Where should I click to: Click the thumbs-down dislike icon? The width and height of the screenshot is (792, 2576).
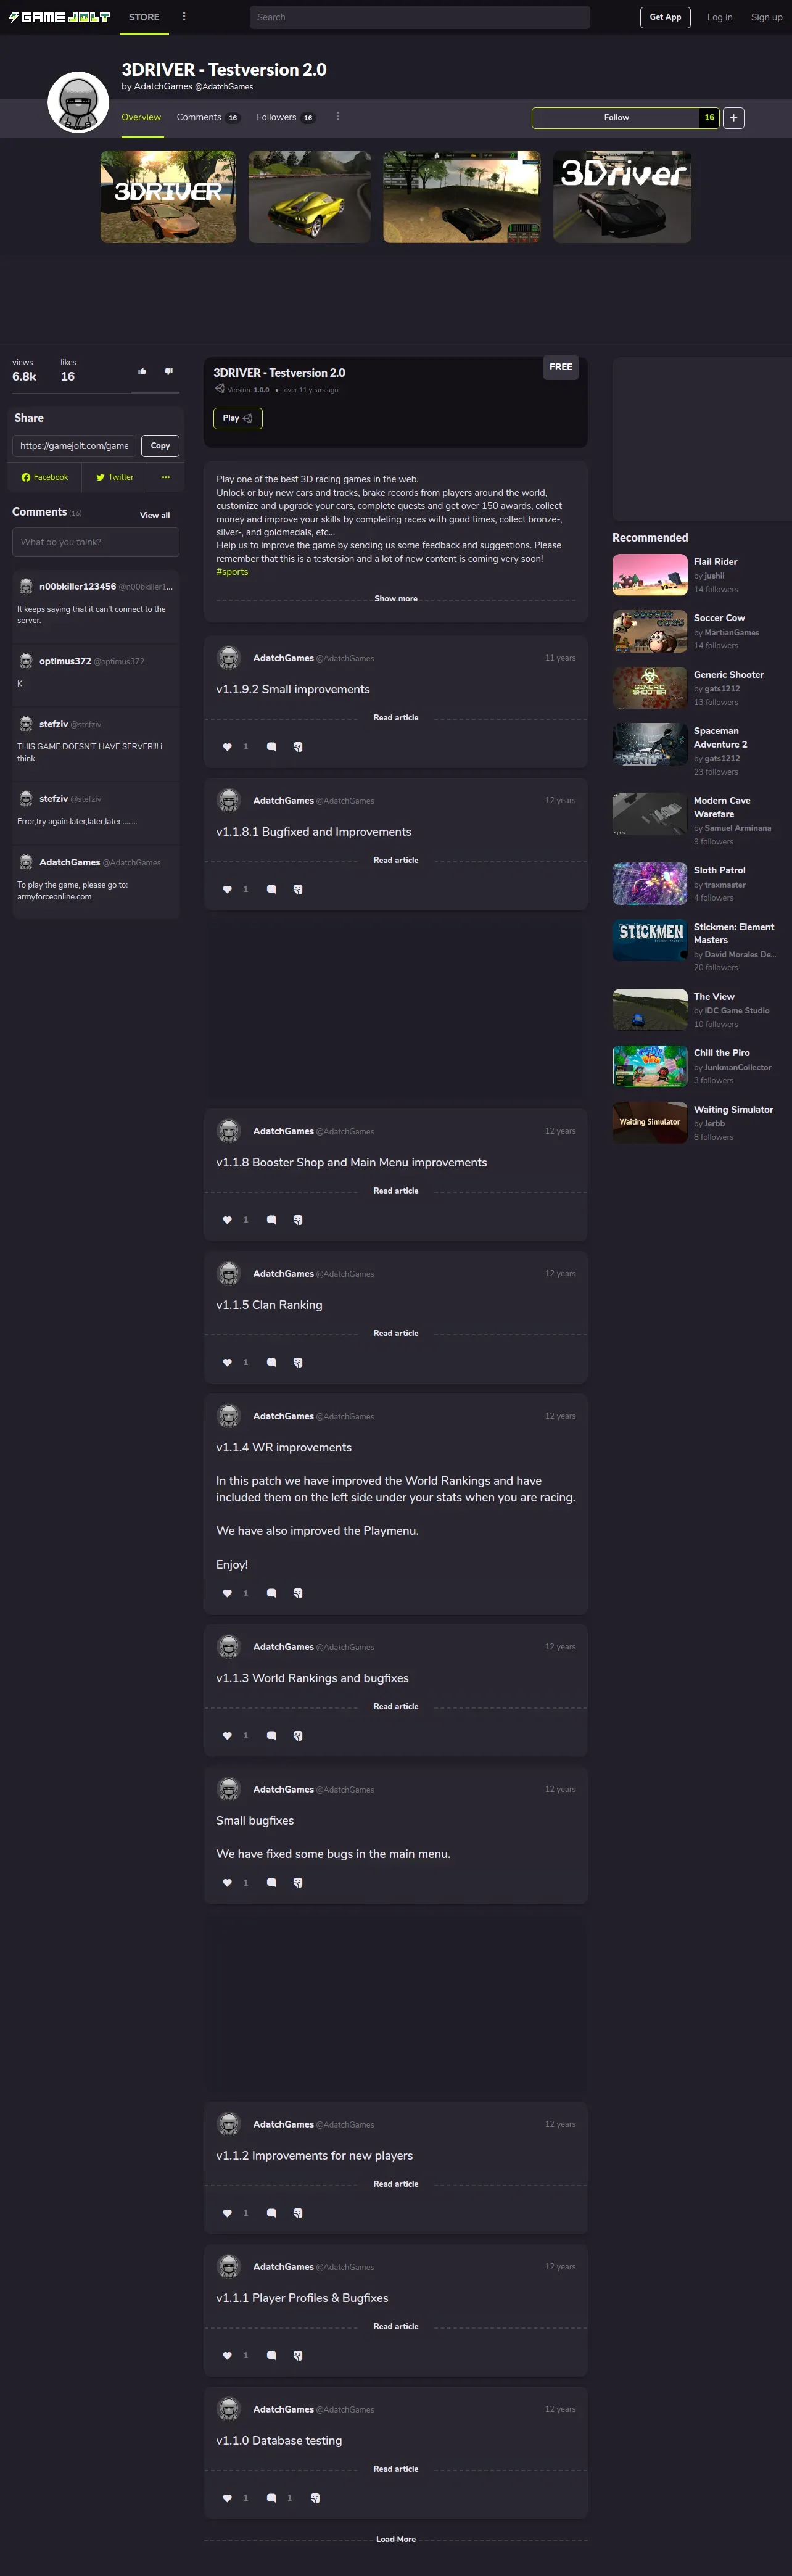point(168,371)
